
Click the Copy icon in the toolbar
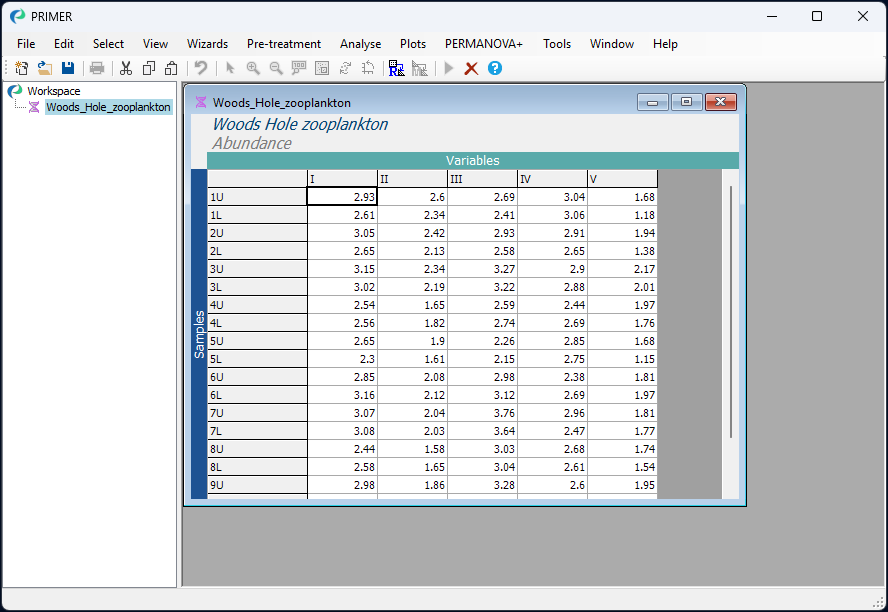point(149,68)
